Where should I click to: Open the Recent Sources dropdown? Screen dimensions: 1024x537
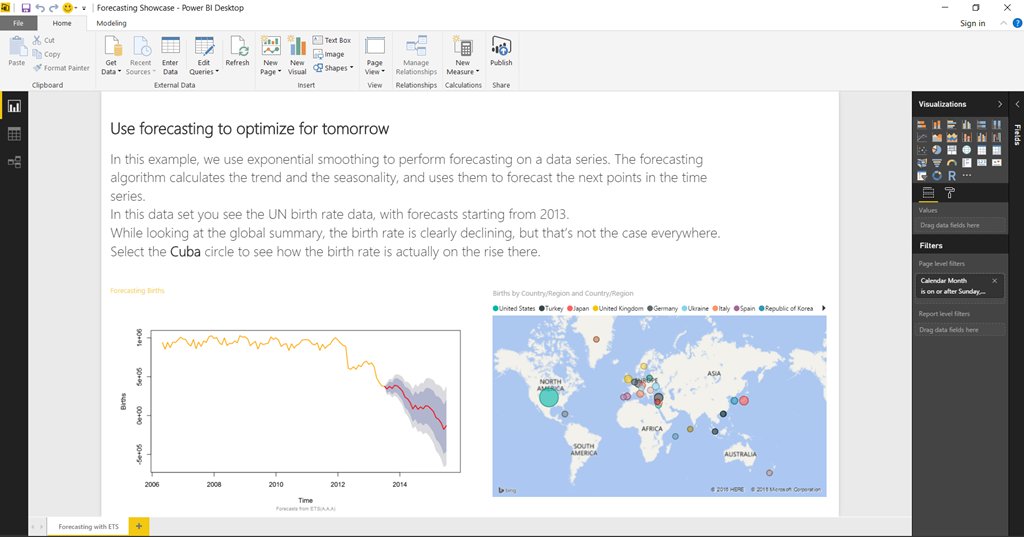click(140, 56)
